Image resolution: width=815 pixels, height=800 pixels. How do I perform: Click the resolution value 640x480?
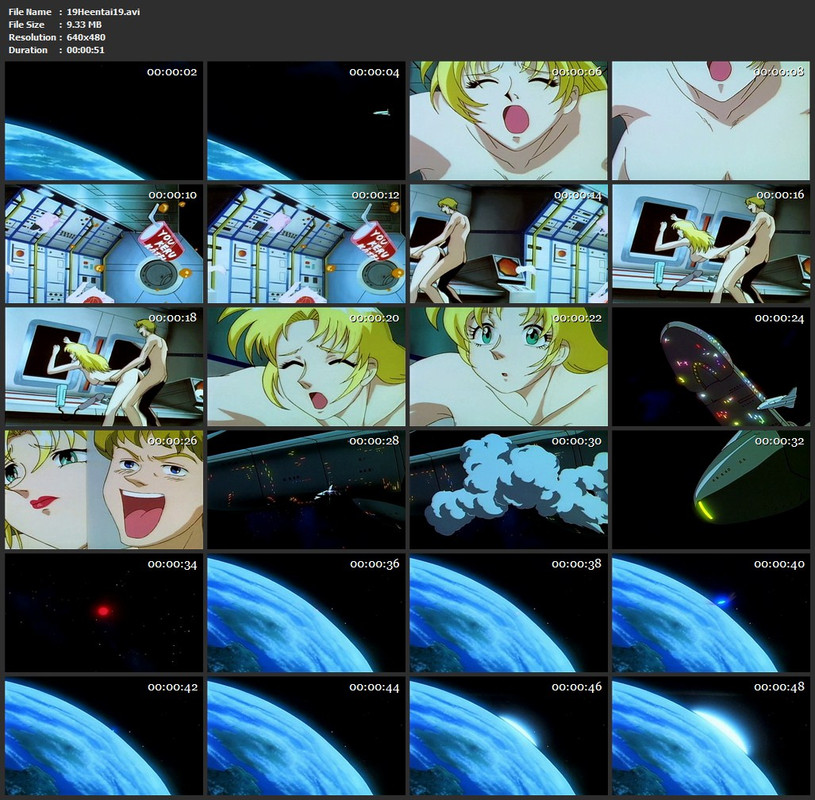point(86,37)
